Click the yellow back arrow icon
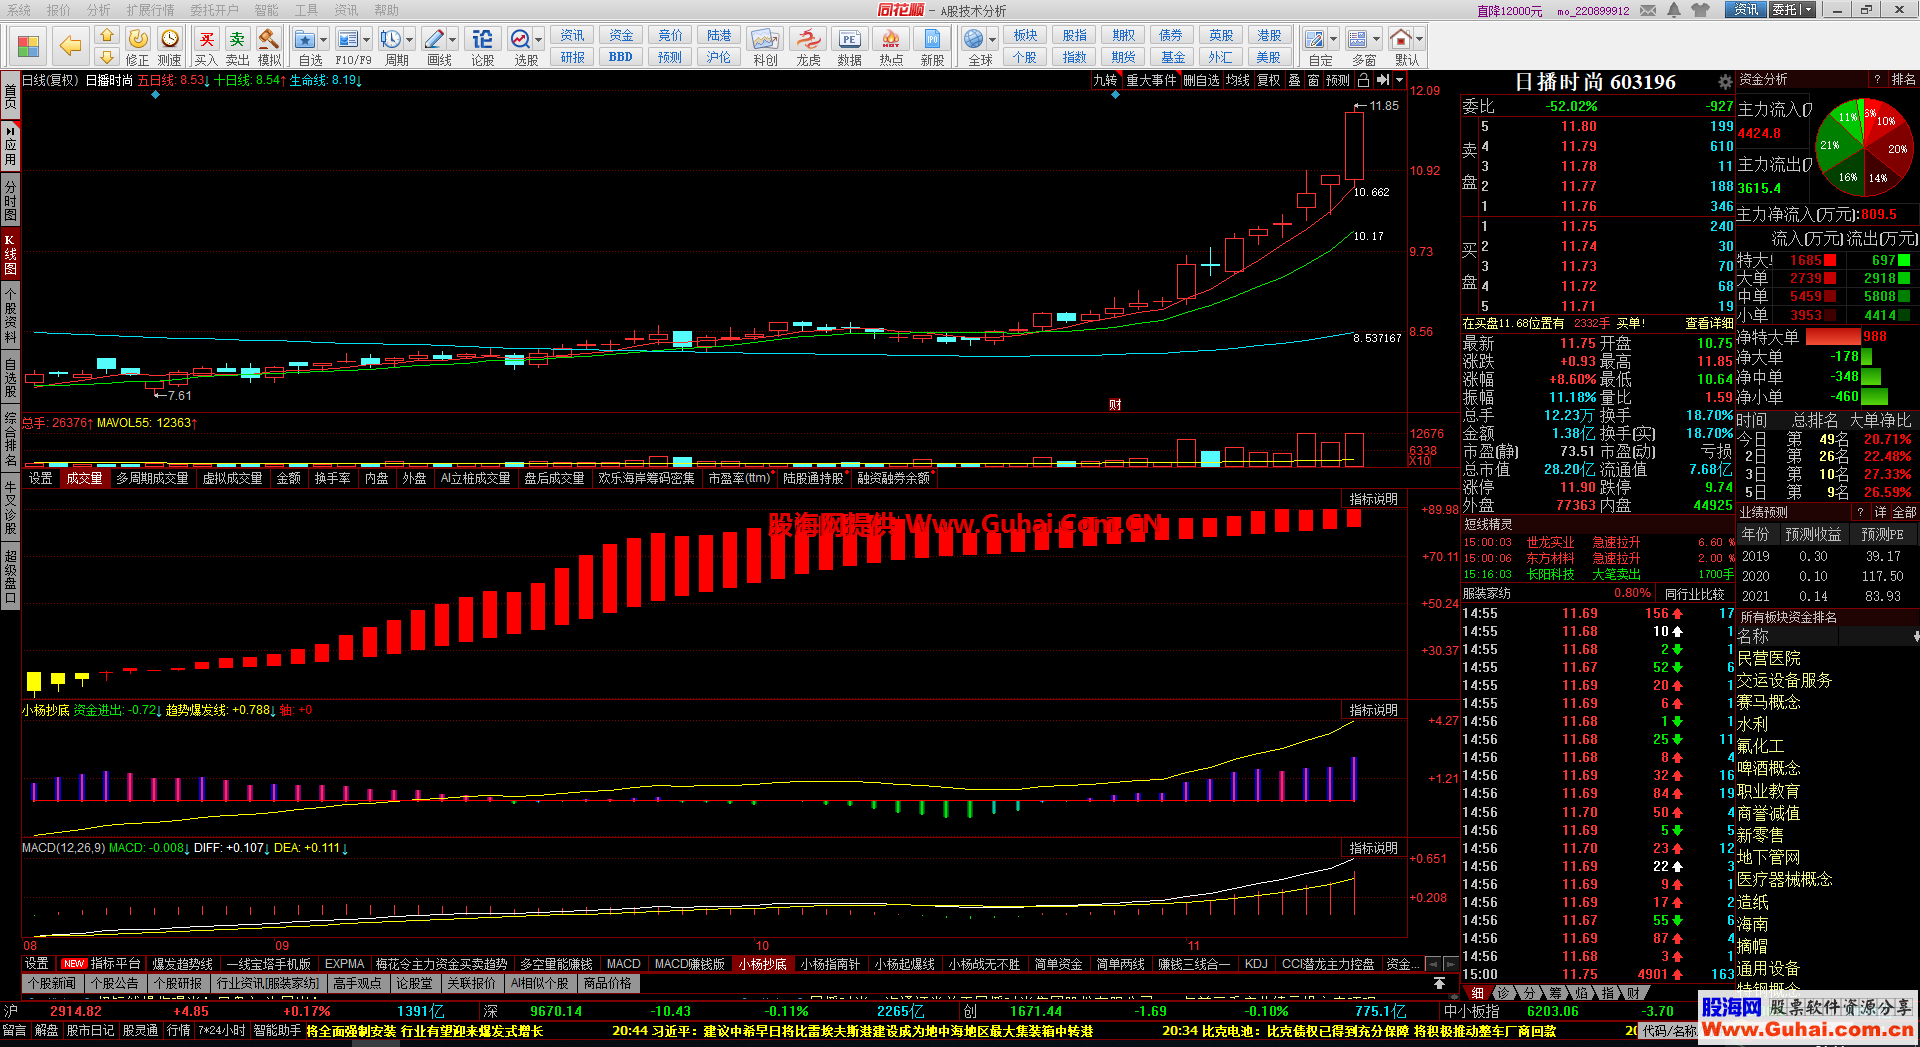This screenshot has height=1047, width=1920. pyautogui.click(x=70, y=46)
